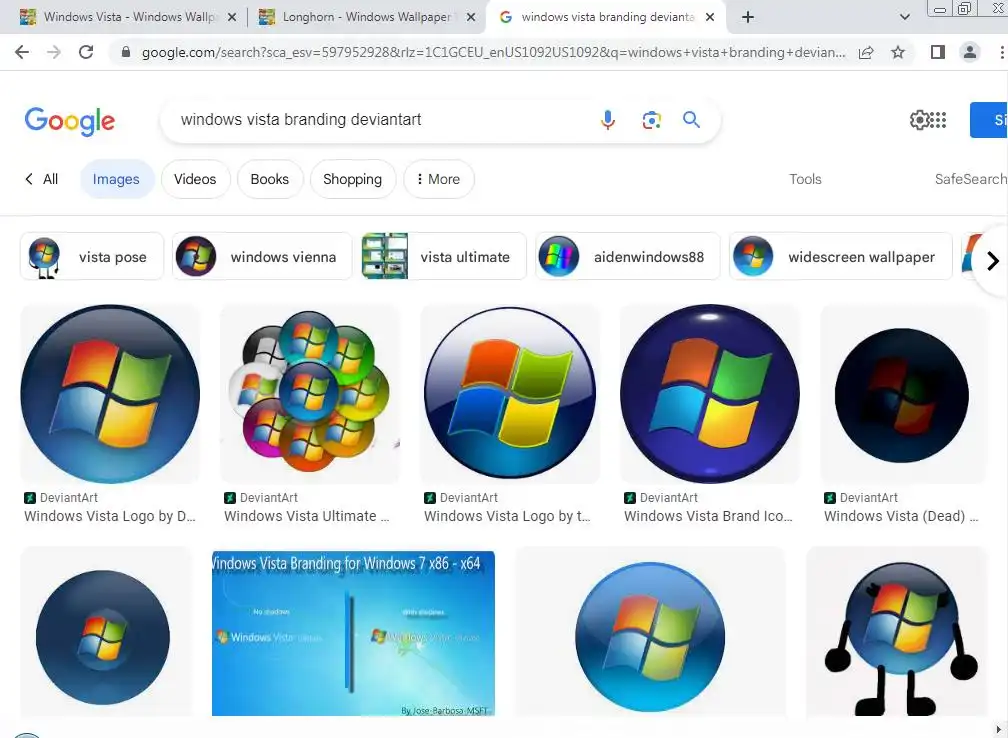Click the URL address bar
This screenshot has width=1008, height=738.
coord(493,53)
